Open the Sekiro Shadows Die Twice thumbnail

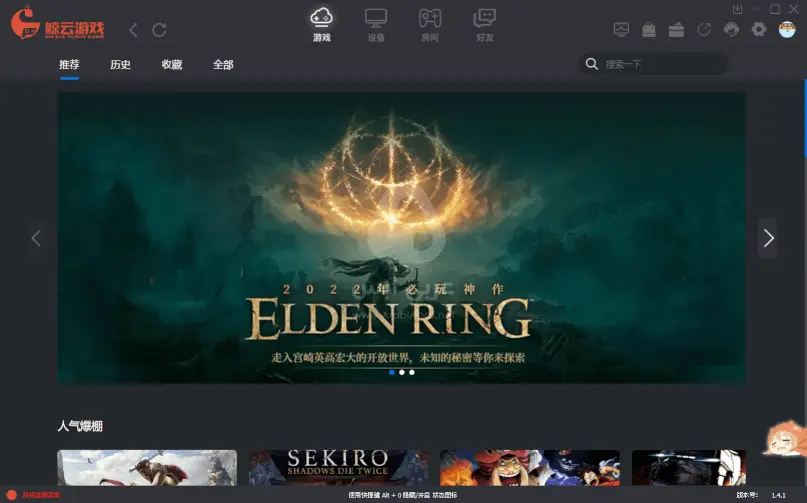(x=338, y=468)
